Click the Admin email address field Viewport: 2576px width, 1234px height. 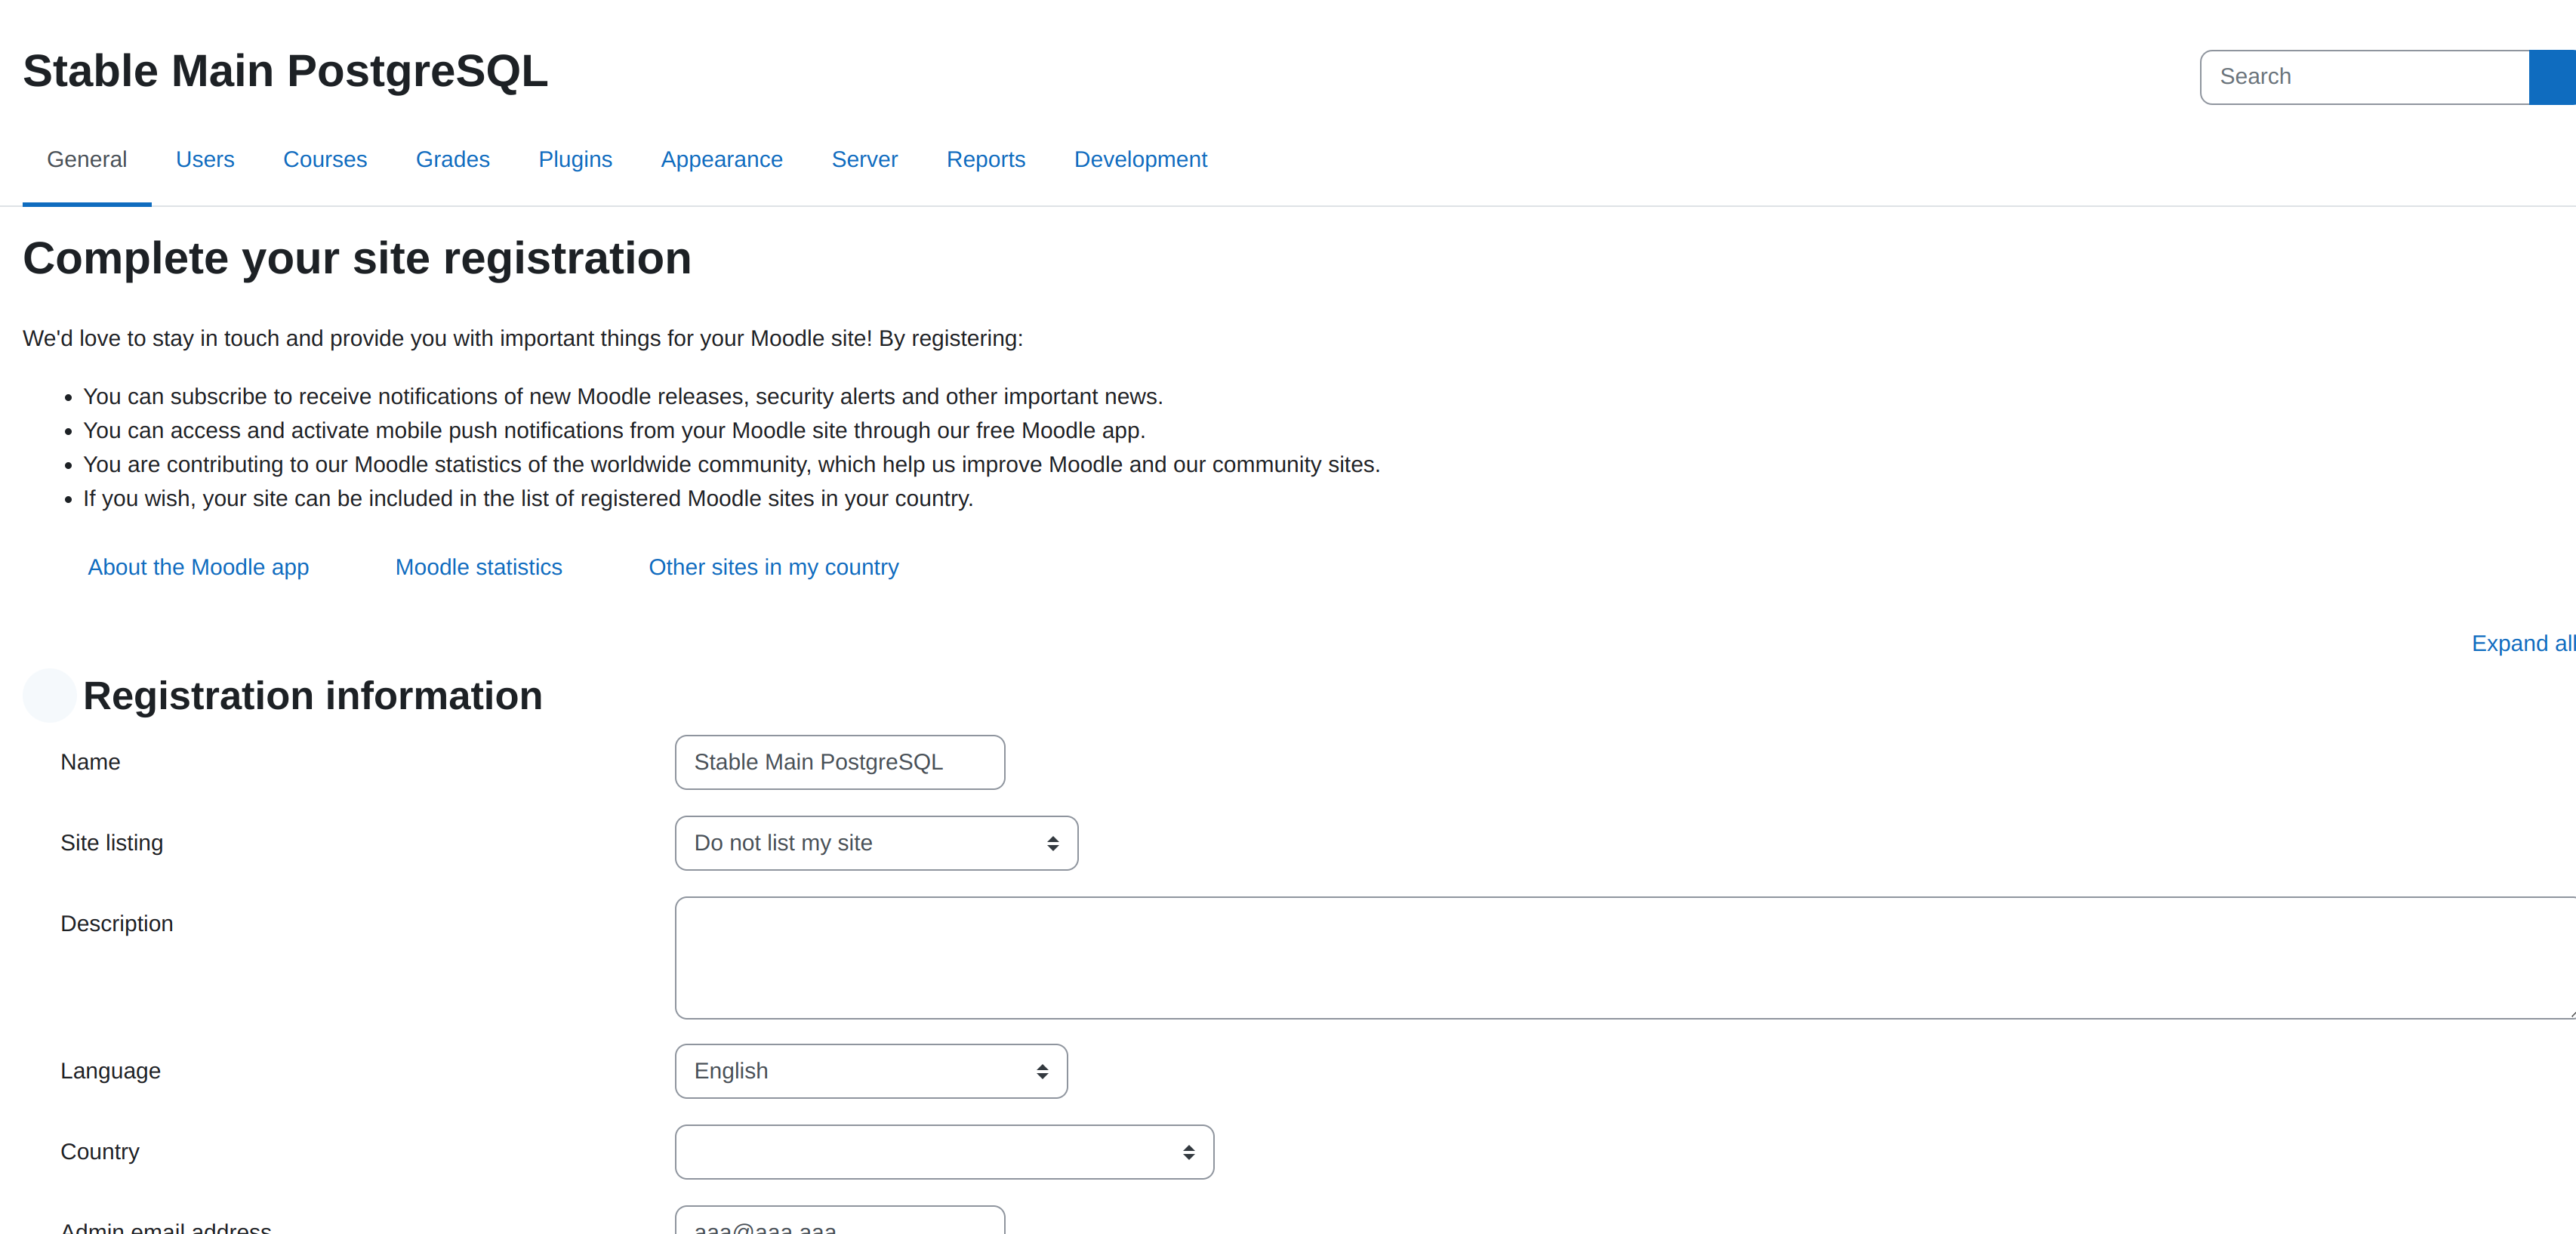coord(839,1221)
